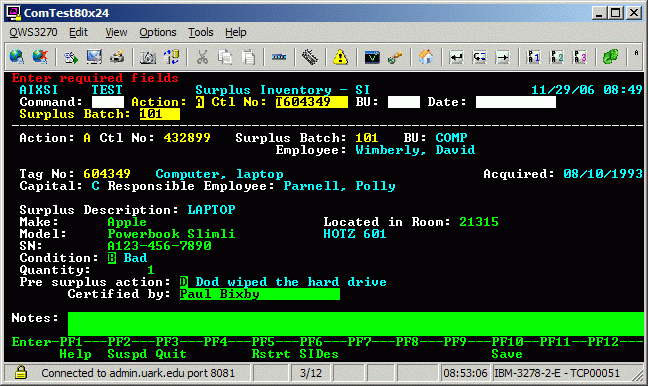
Task: Open the Help menu
Action: point(236,32)
